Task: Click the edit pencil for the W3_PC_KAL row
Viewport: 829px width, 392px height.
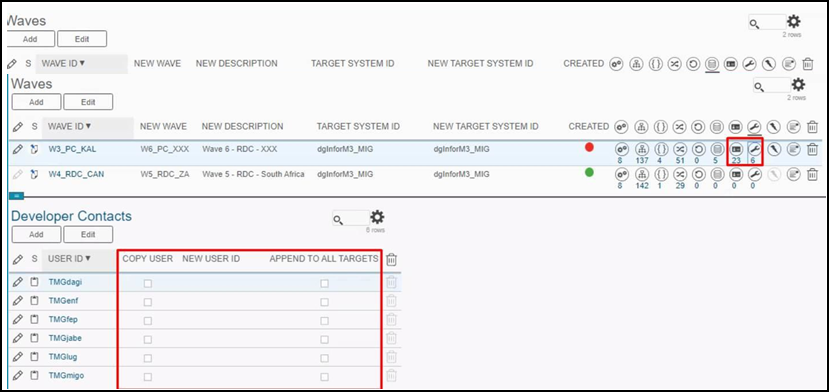Action: 17,149
